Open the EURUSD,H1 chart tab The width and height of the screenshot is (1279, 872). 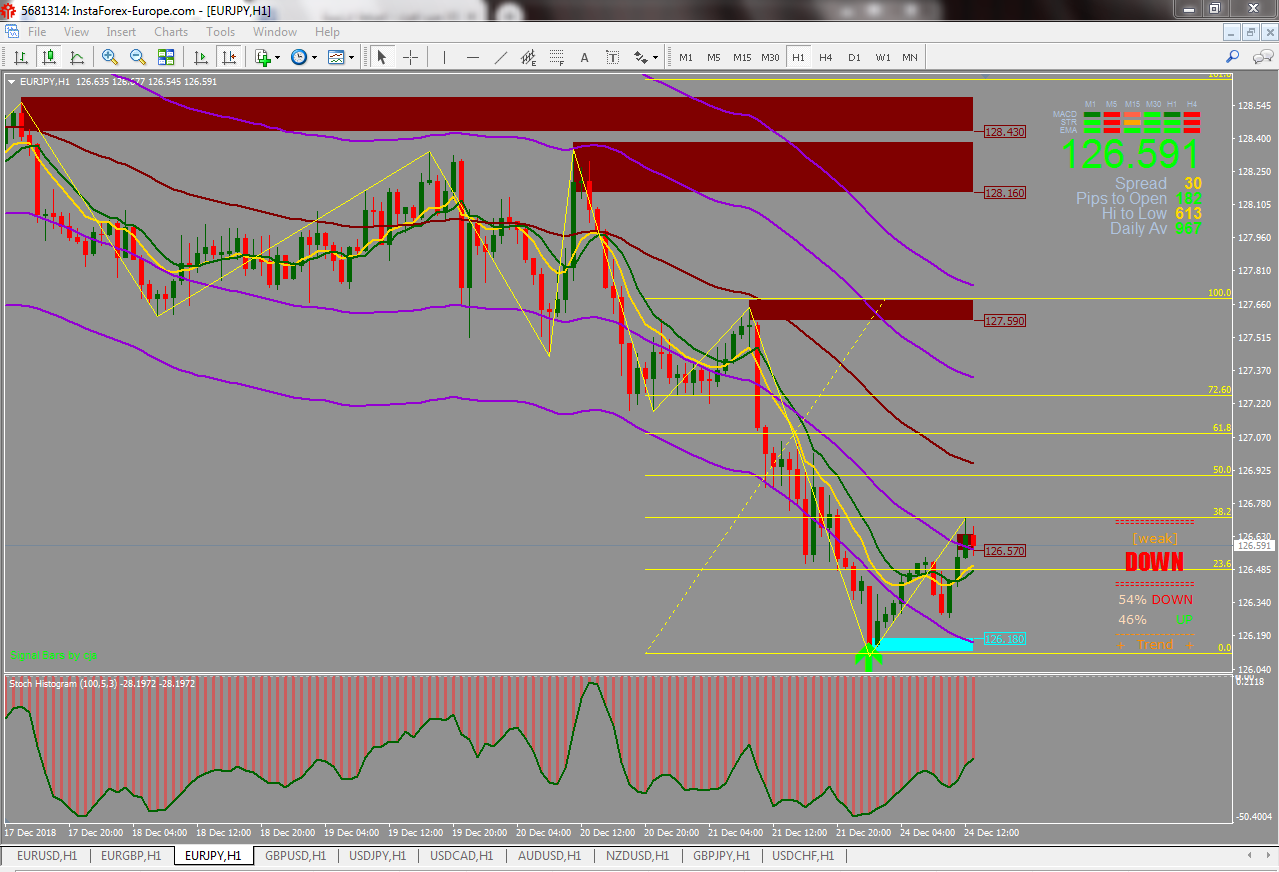[46, 856]
